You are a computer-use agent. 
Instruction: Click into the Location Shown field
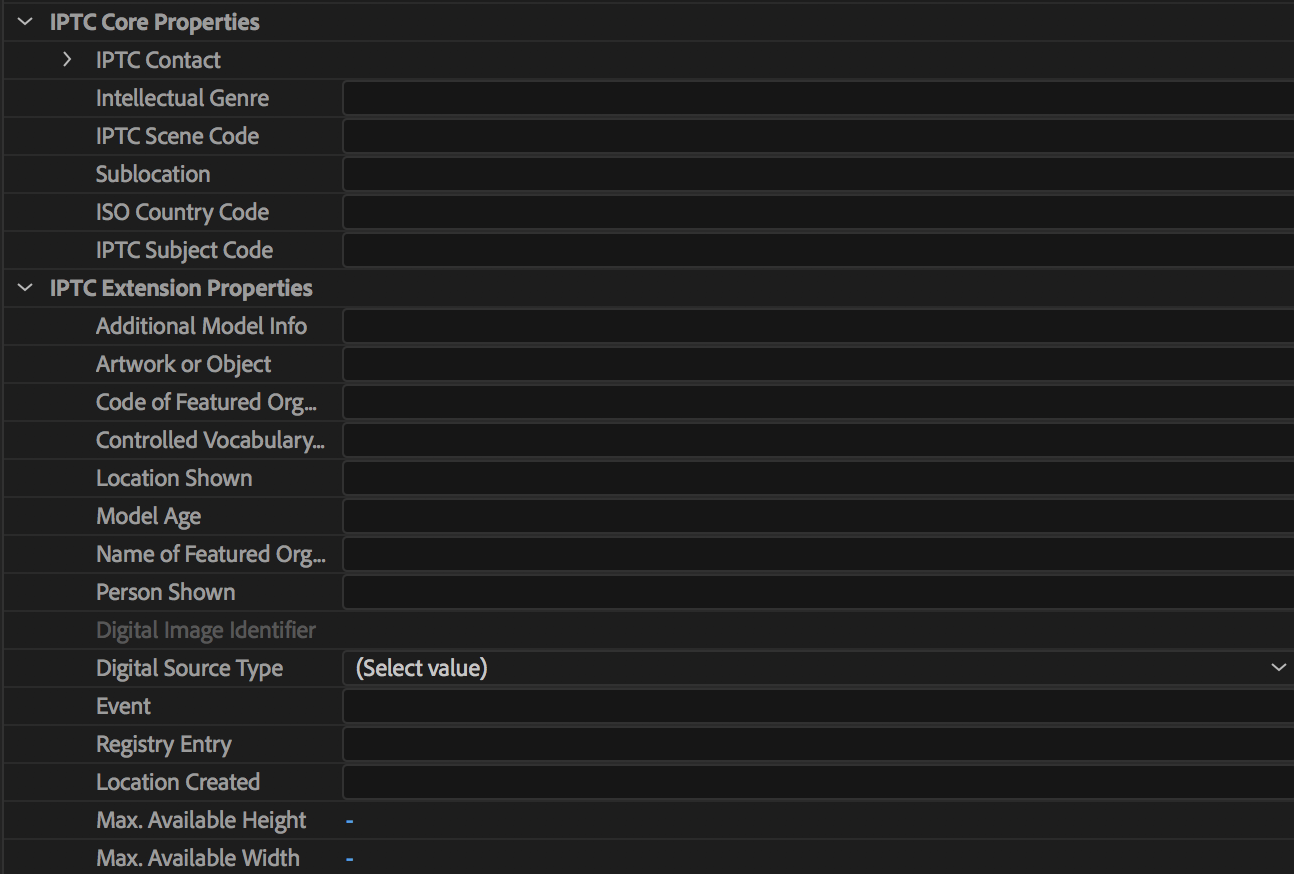click(700, 477)
